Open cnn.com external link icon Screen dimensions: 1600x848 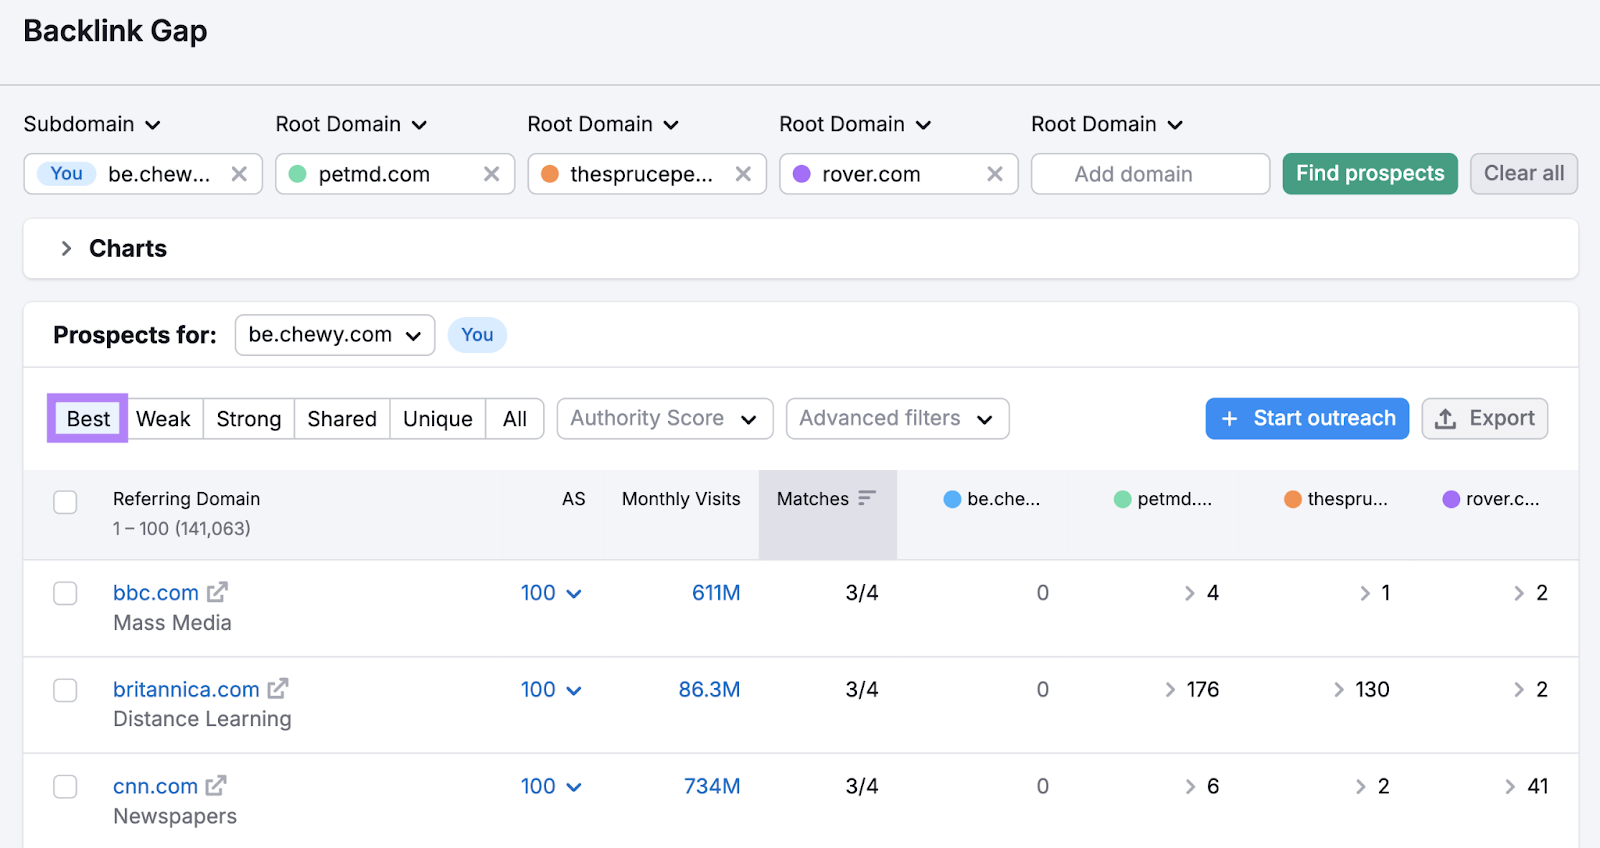pyautogui.click(x=216, y=786)
